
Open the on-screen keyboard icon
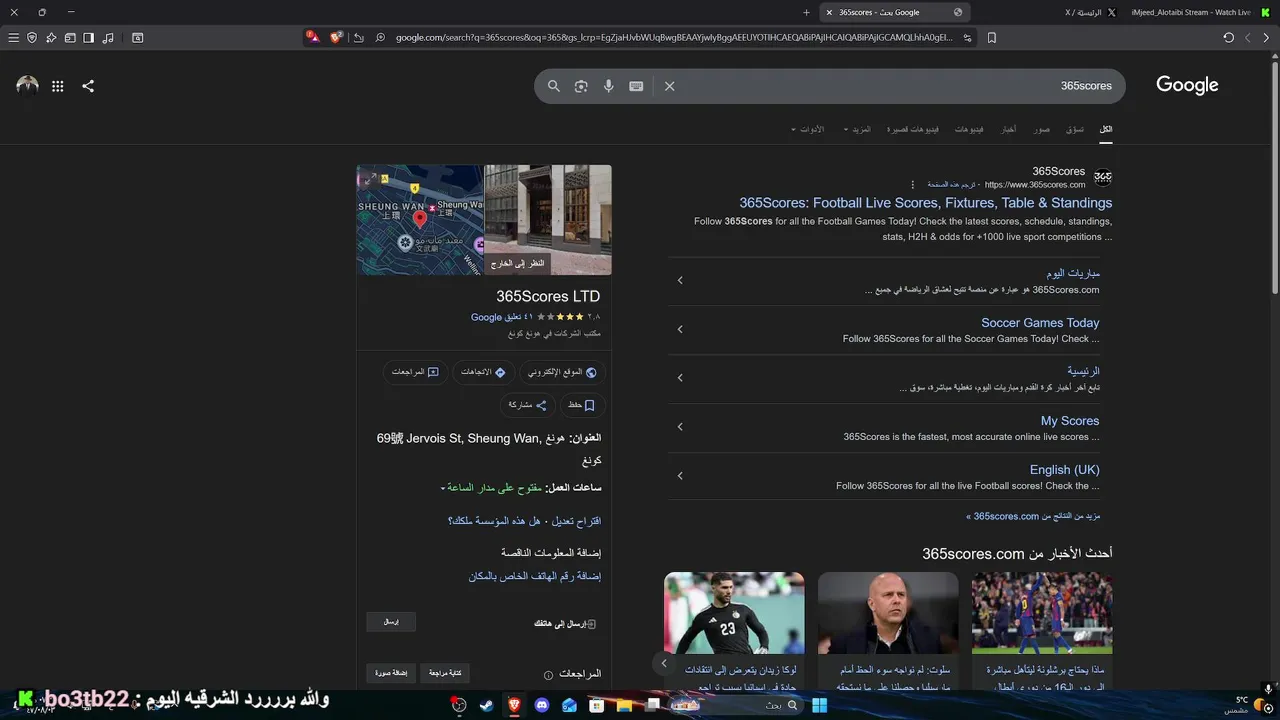click(636, 86)
